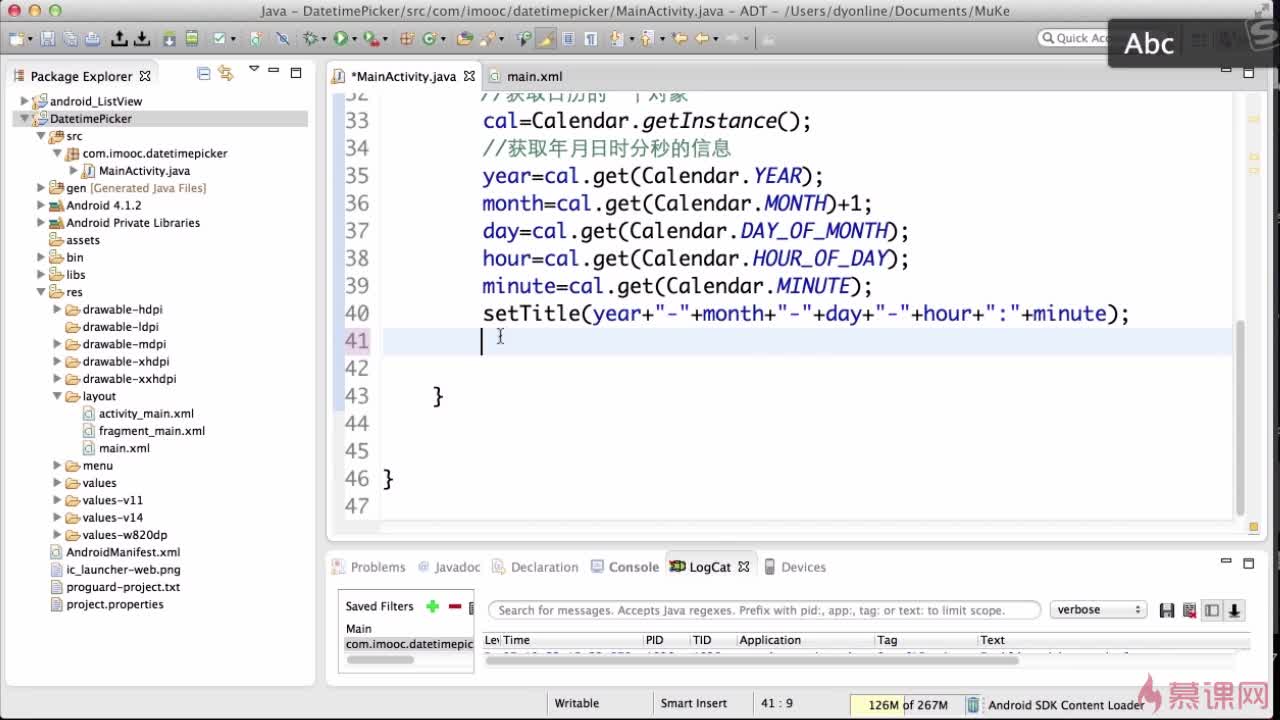Viewport: 1280px width, 720px height.
Task: Open the Problems tab
Action: (x=369, y=567)
